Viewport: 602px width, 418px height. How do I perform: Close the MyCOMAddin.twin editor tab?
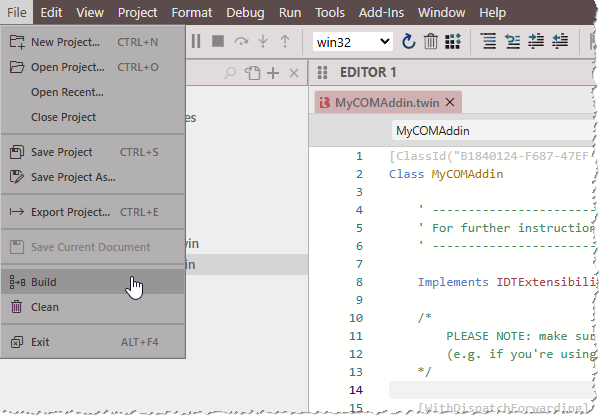pos(450,102)
